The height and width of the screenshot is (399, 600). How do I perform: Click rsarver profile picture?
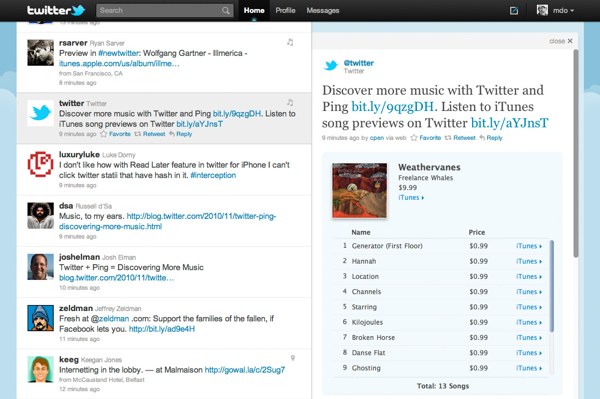point(41,53)
